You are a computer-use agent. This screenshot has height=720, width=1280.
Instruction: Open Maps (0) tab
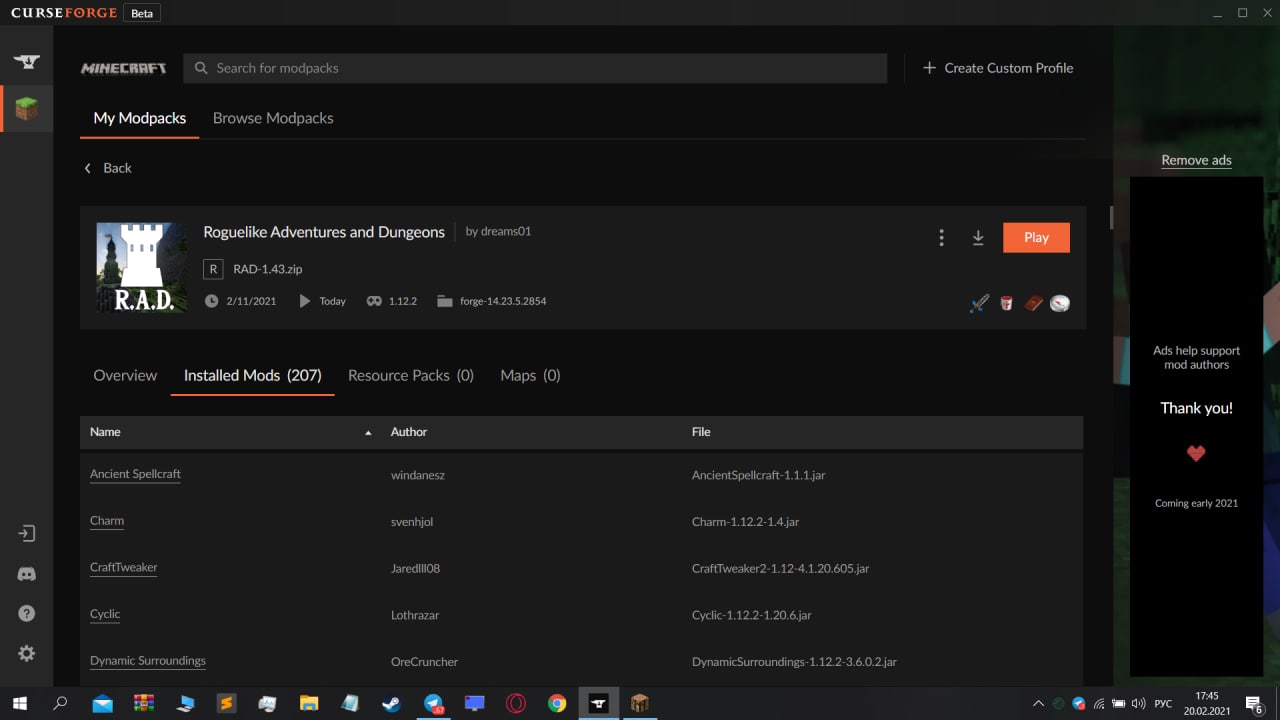[x=530, y=375]
